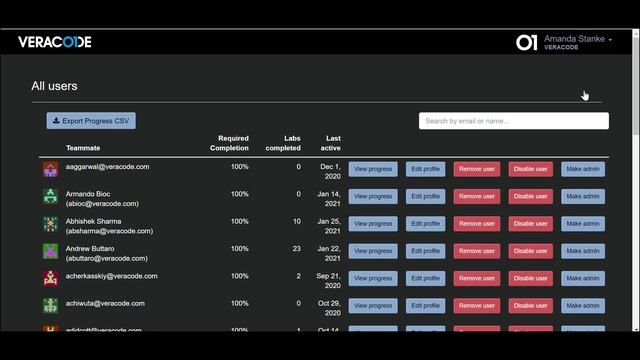Click the All users heading
Viewport: 640px width, 360px height.
tap(54, 86)
